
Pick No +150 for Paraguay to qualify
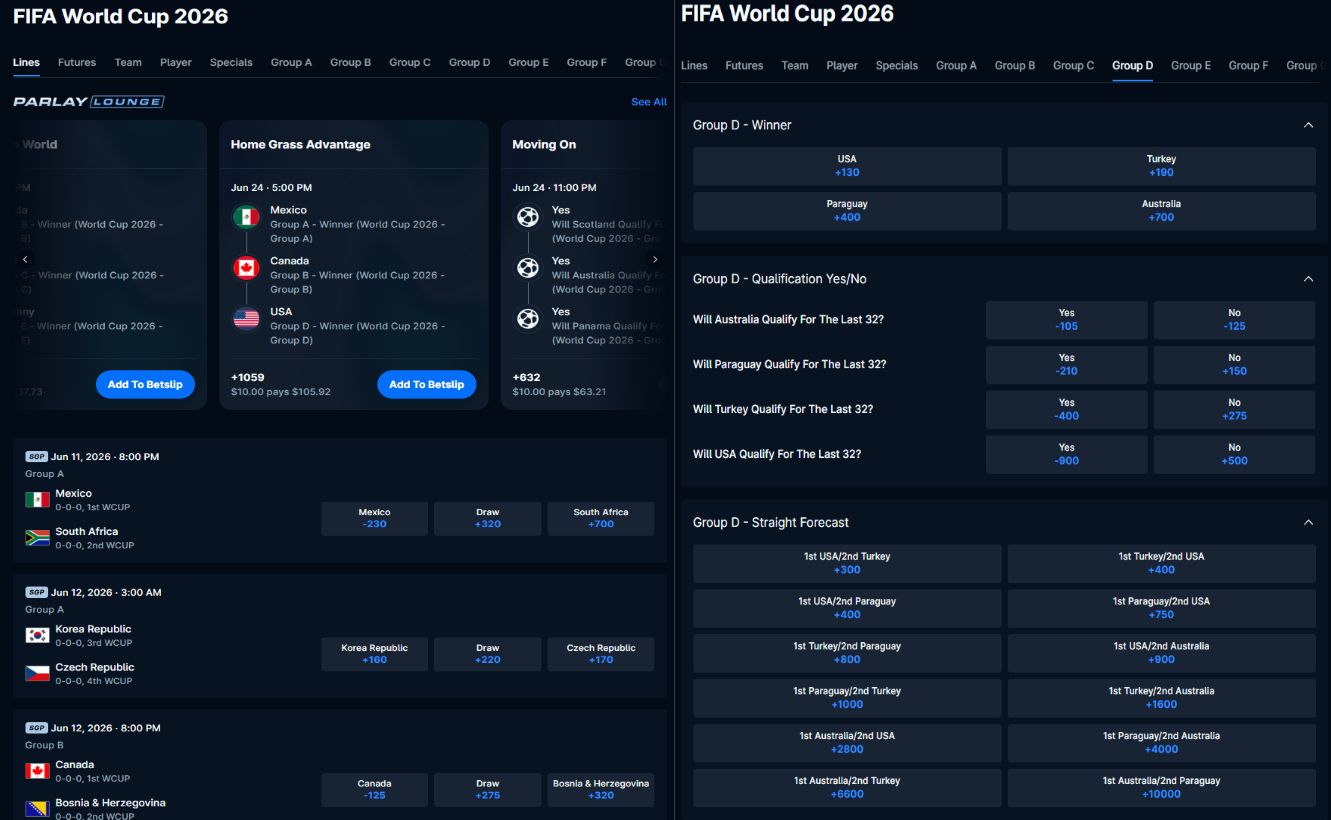pyautogui.click(x=1234, y=364)
